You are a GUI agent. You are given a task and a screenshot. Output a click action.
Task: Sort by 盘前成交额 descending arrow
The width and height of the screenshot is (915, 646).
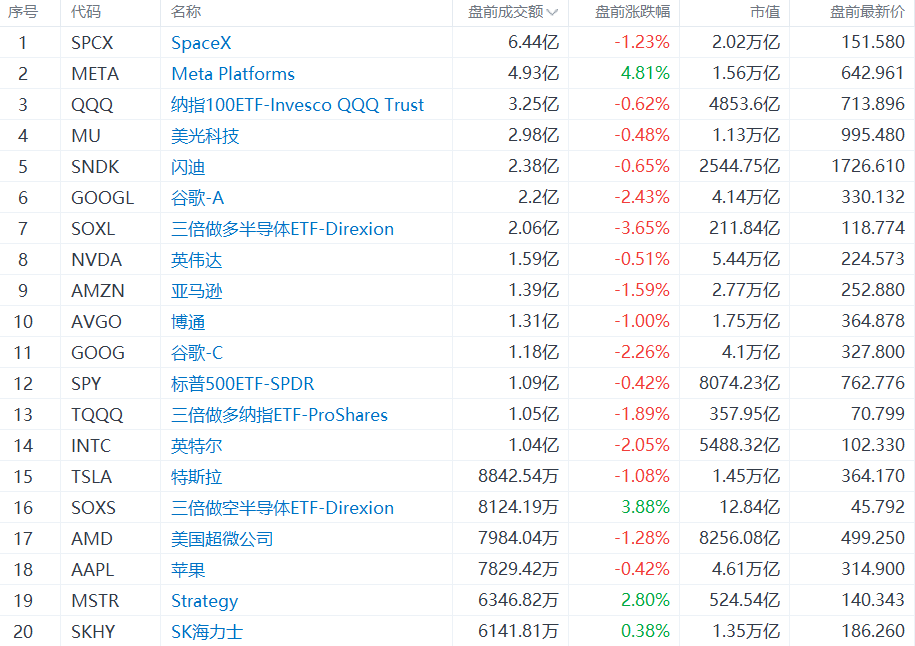(553, 12)
